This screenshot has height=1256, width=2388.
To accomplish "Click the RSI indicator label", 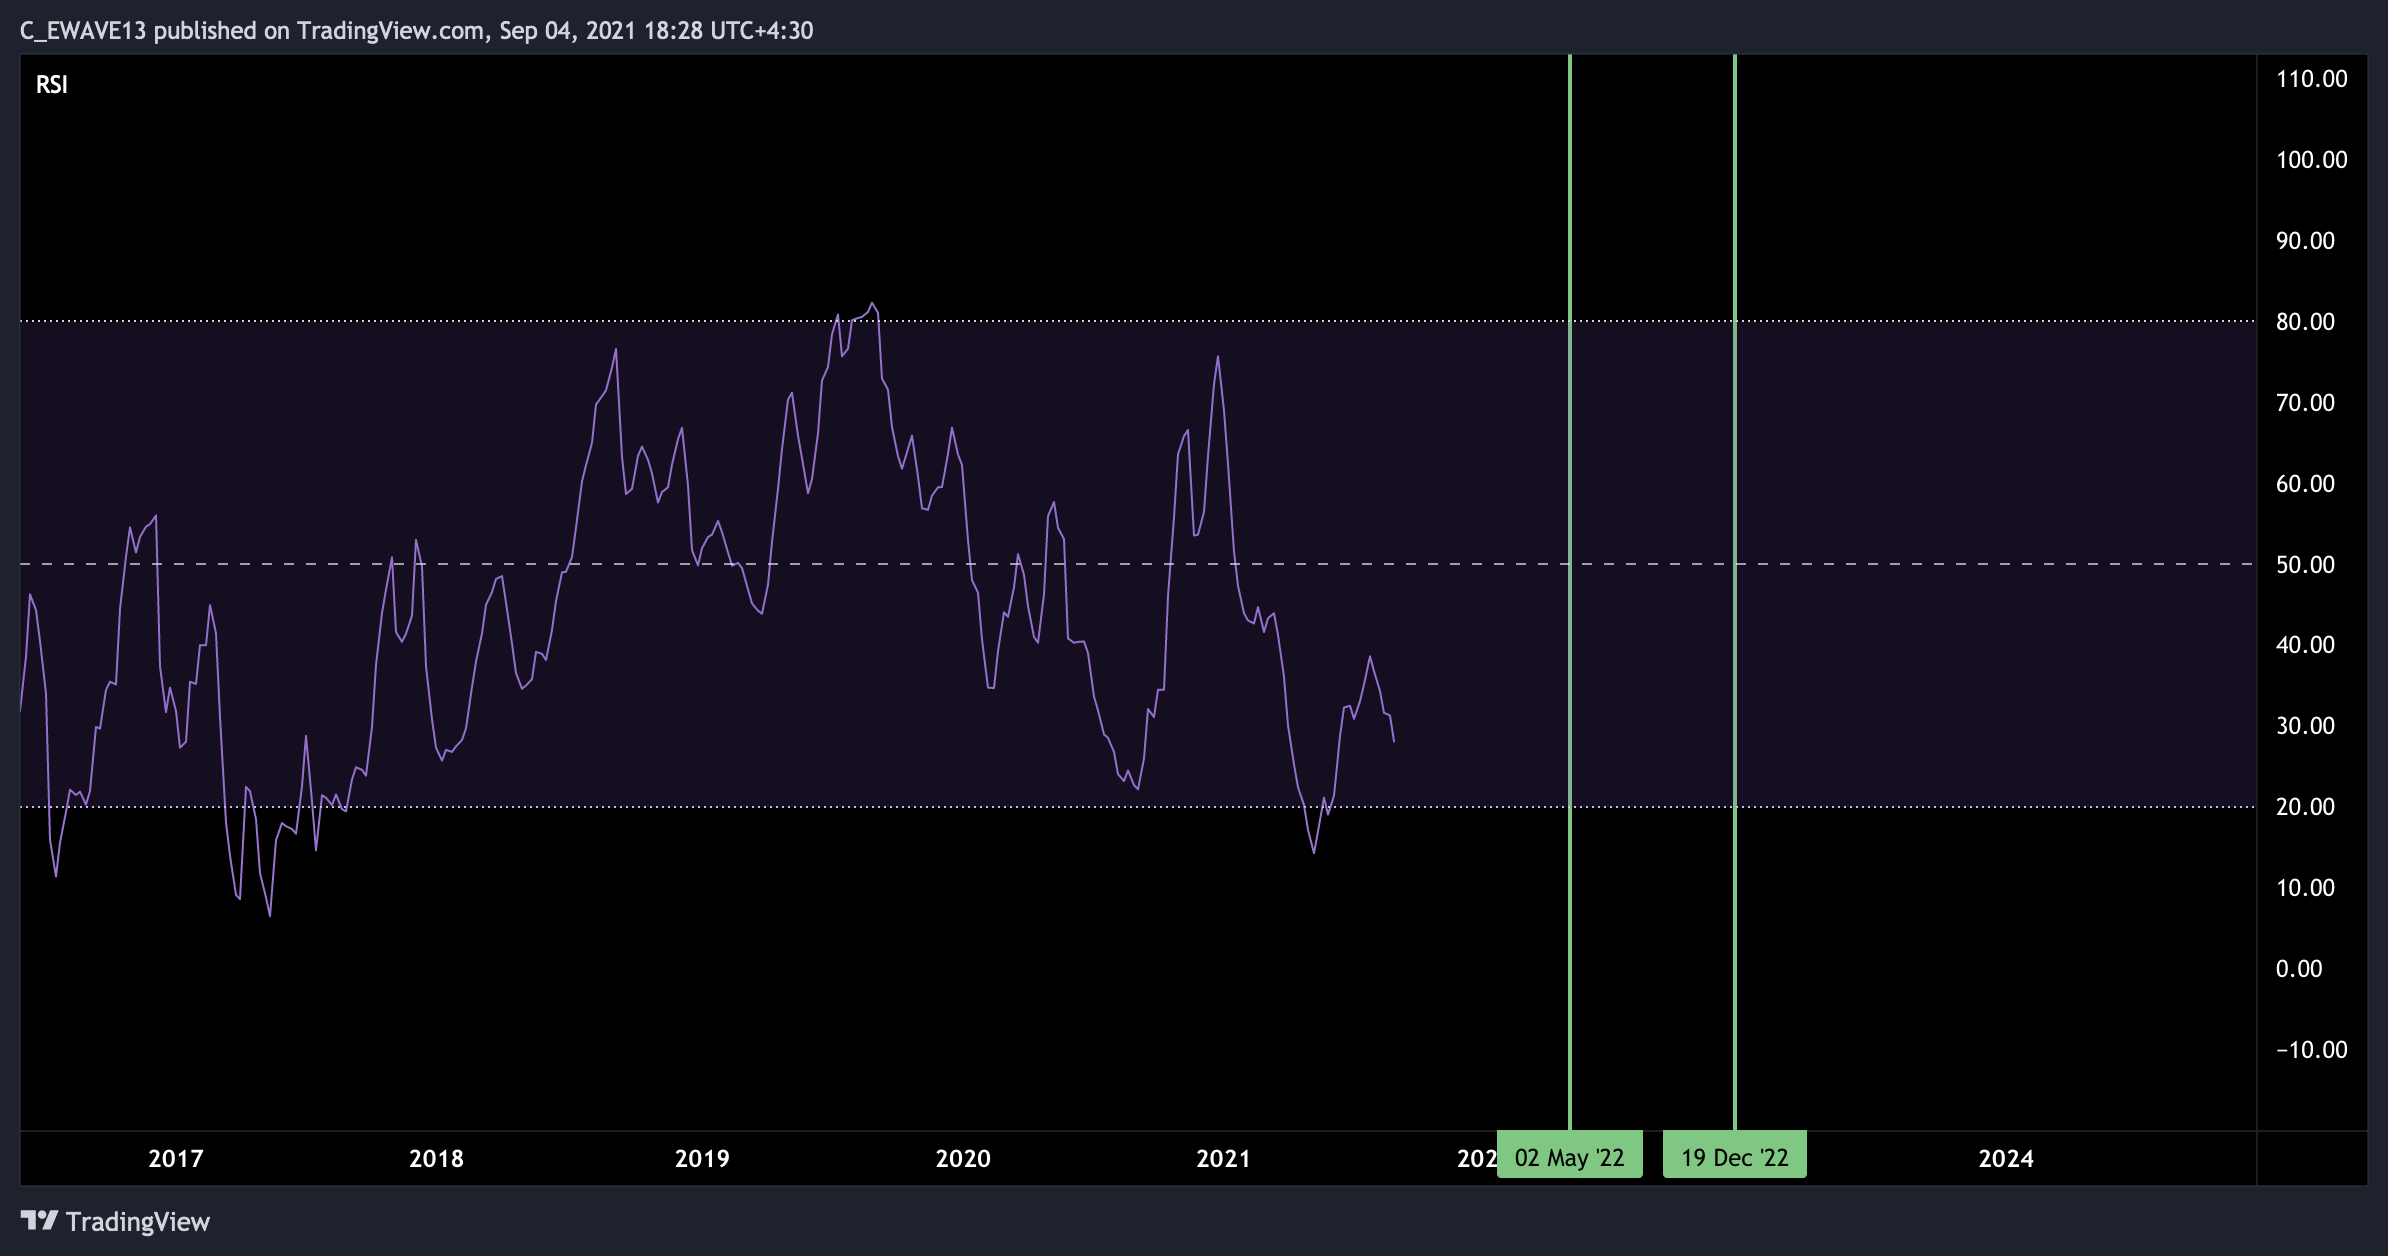I will 52,85.
